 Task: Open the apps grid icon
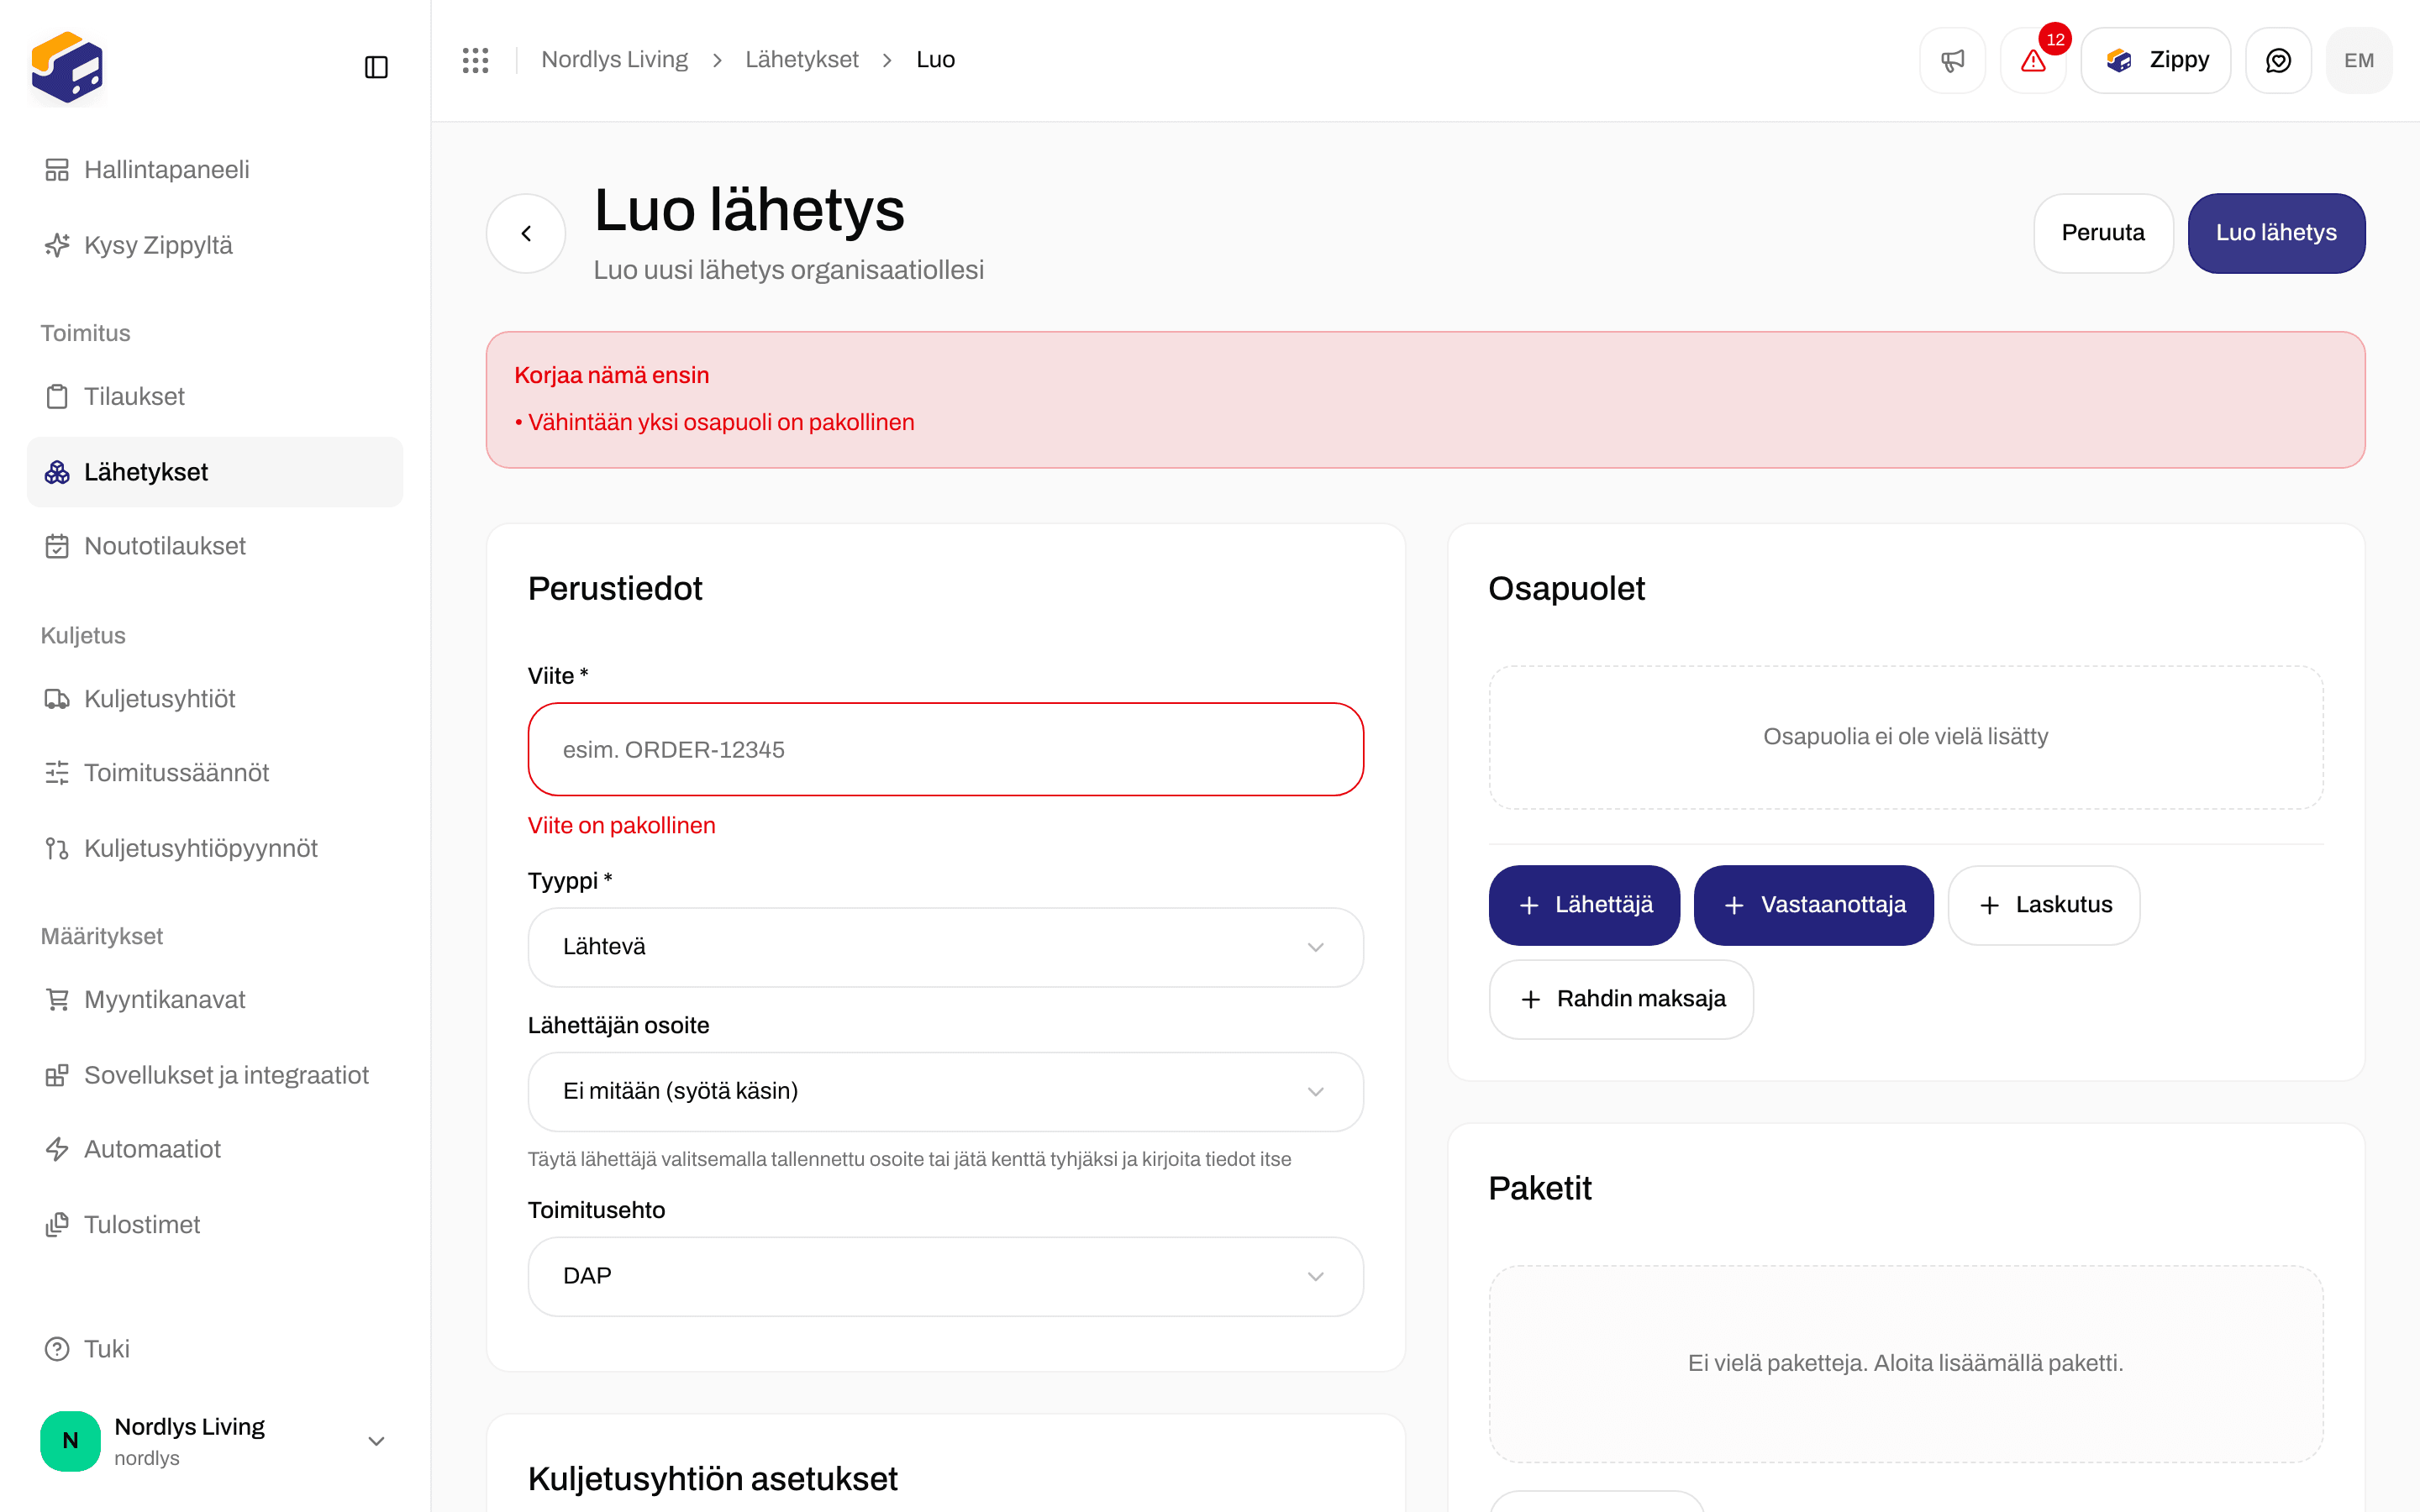(x=475, y=60)
